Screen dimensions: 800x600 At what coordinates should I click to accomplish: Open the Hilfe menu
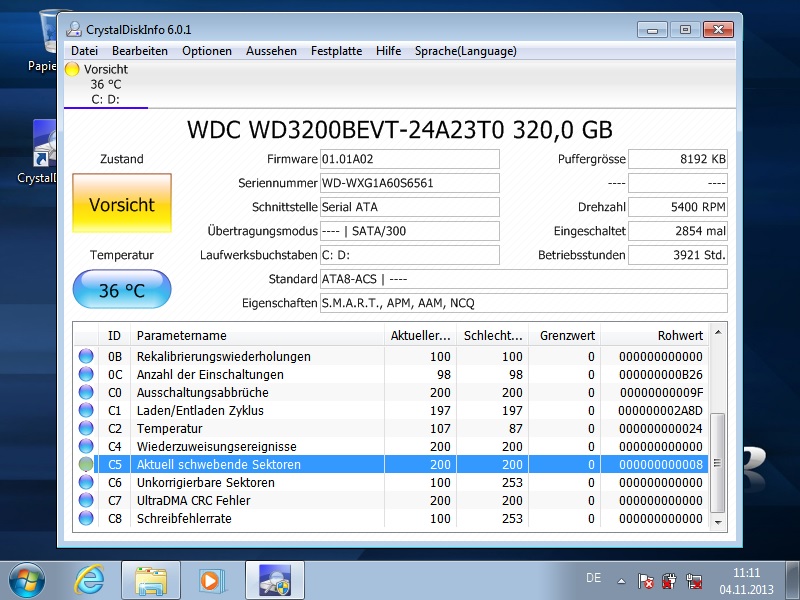click(x=388, y=51)
